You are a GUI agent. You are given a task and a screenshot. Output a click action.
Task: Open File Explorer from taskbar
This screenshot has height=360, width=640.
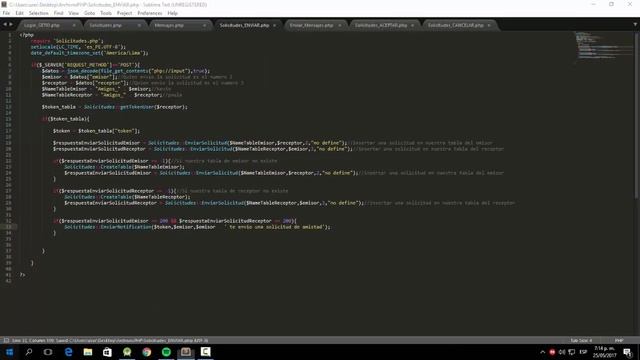88,352
